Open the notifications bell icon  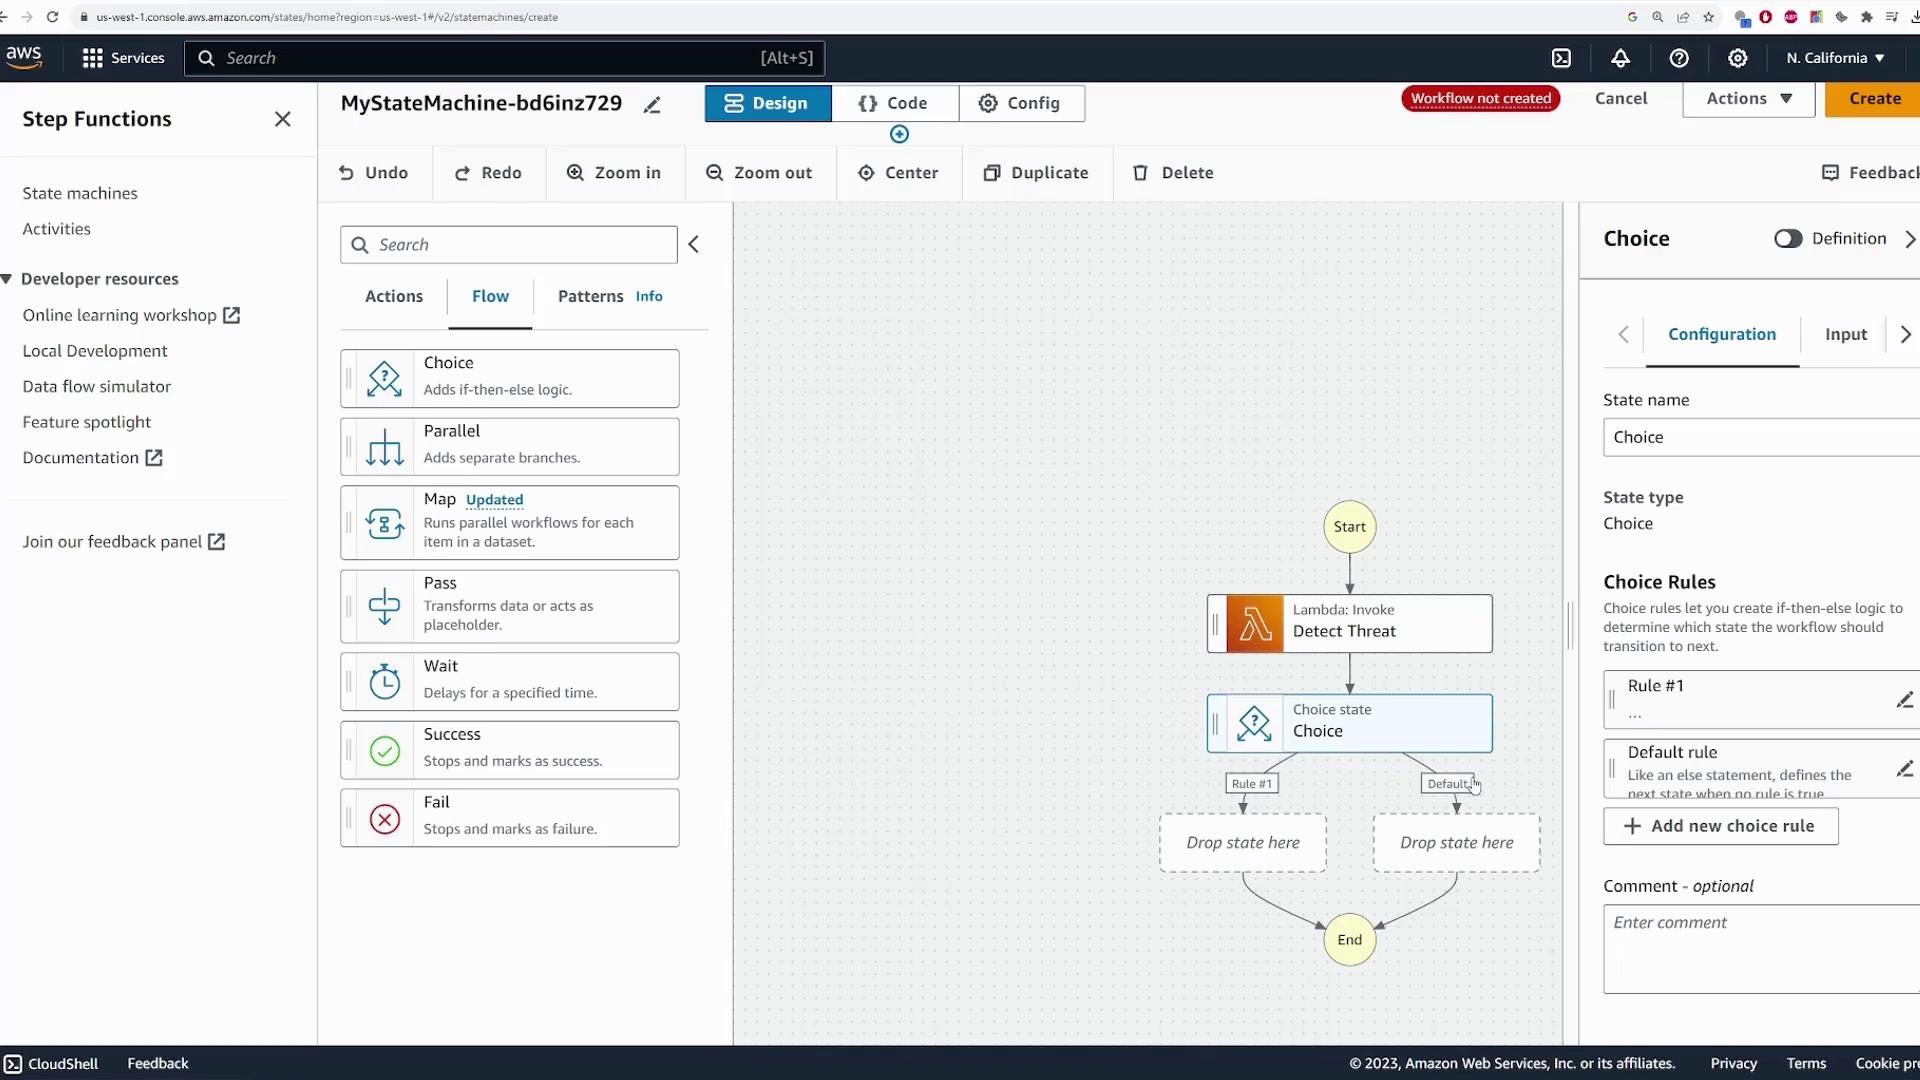(1620, 58)
